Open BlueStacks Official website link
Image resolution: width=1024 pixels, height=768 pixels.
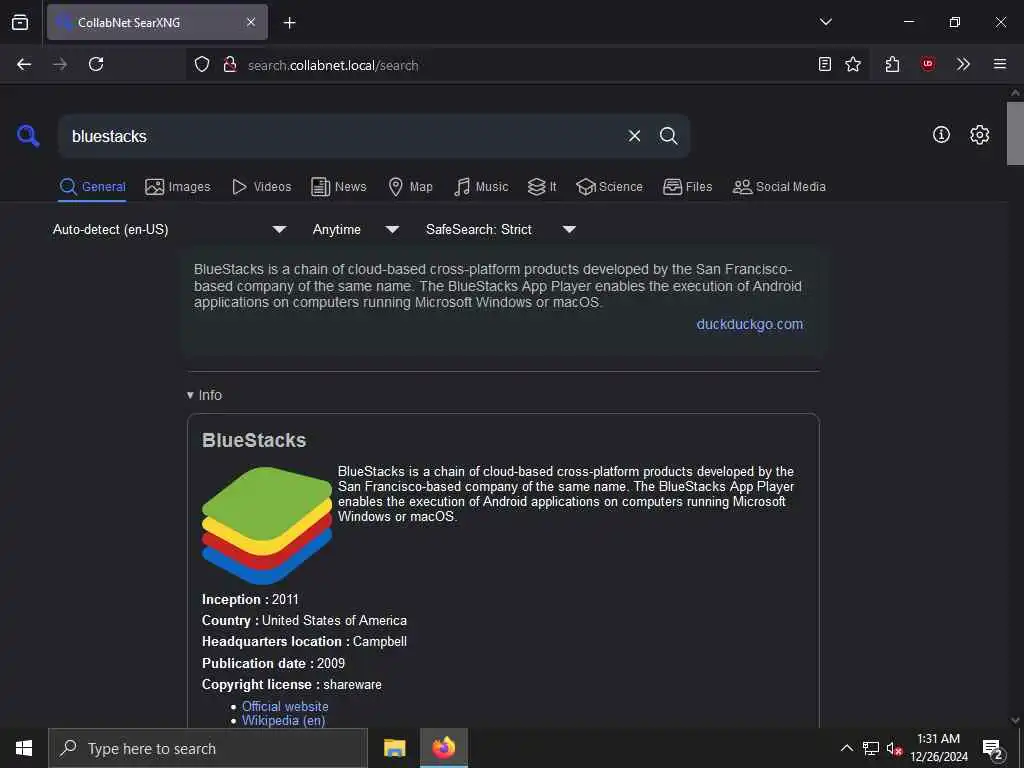(285, 706)
